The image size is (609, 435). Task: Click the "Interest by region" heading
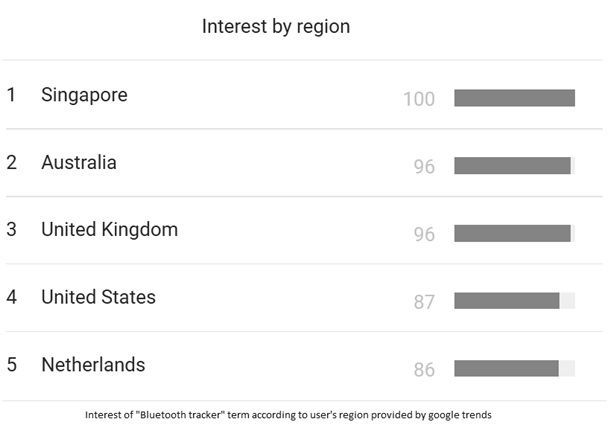tap(276, 26)
